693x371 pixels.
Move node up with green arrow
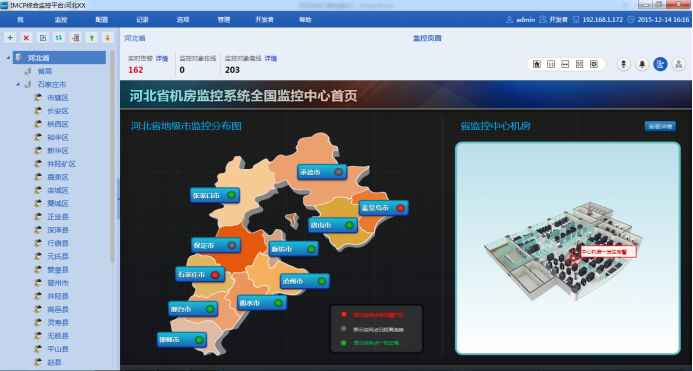coord(91,38)
